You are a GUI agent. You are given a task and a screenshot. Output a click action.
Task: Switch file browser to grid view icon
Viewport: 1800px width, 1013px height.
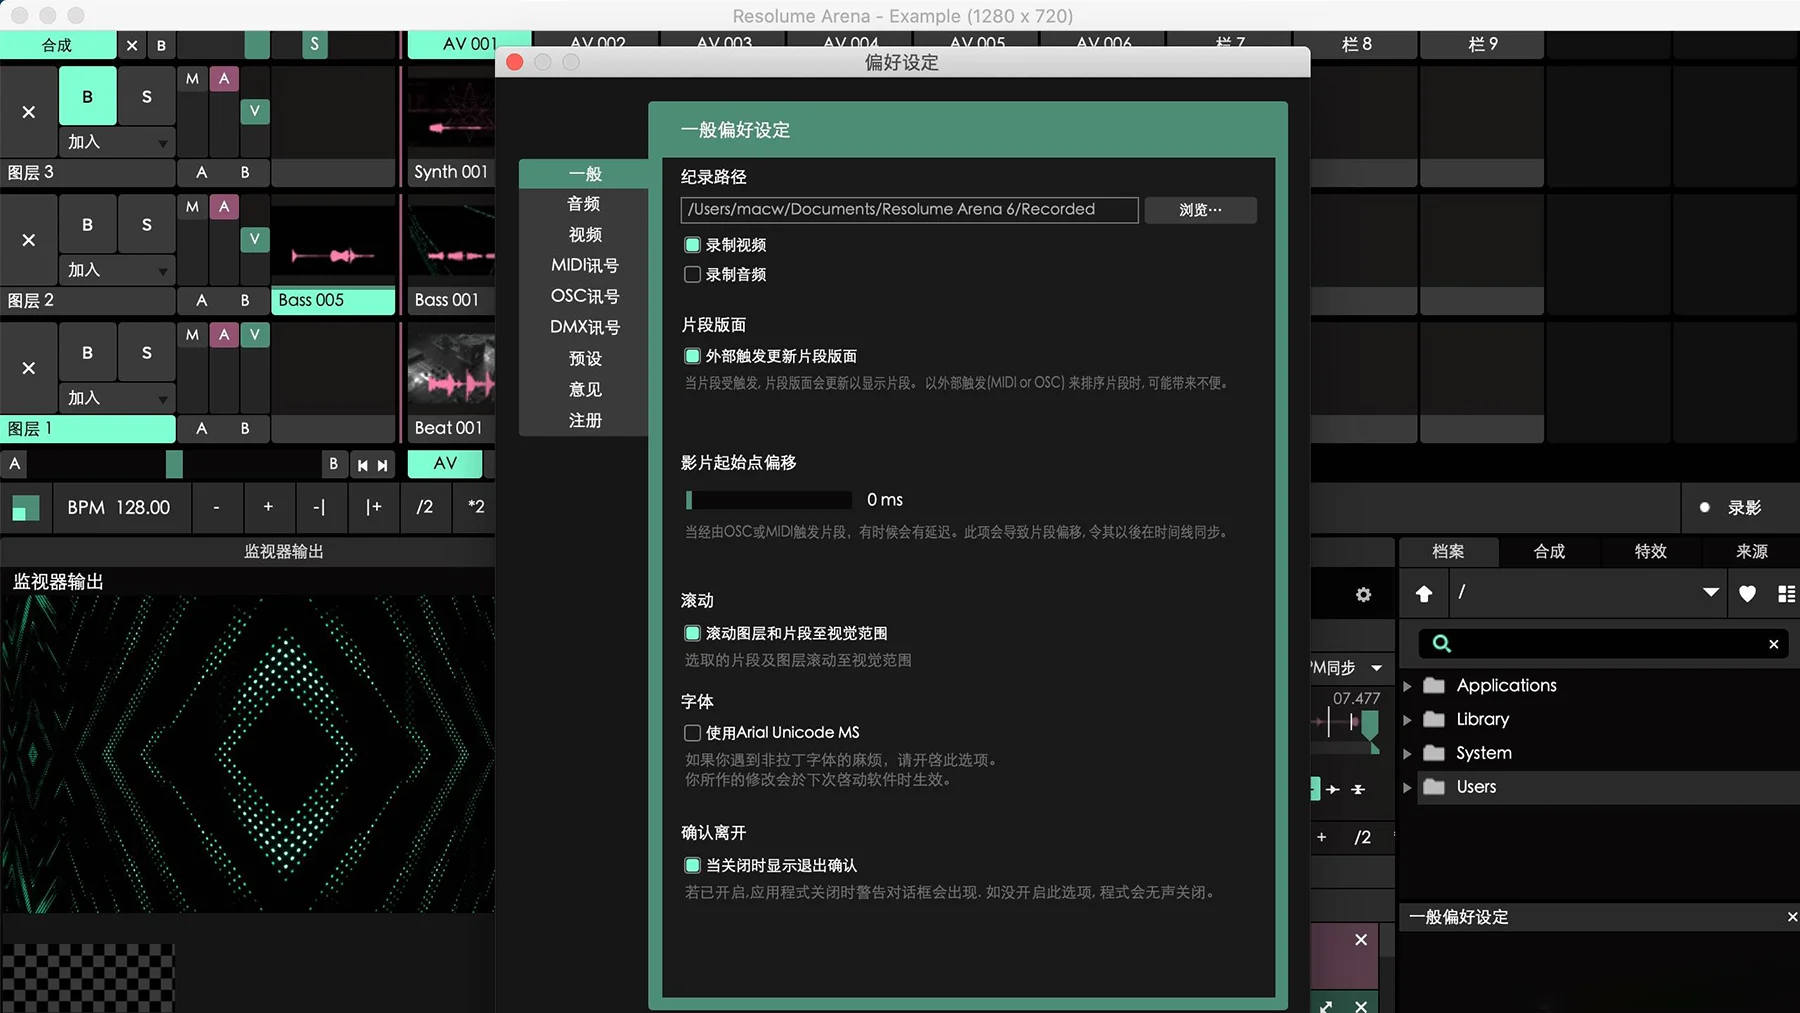coord(1786,594)
